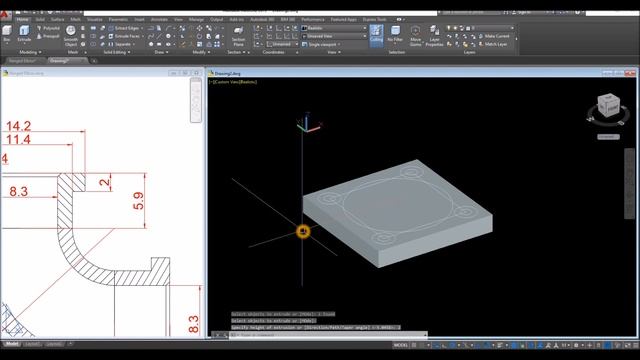Open the Section Plane tool
The width and height of the screenshot is (640, 360).
pyautogui.click(x=238, y=36)
